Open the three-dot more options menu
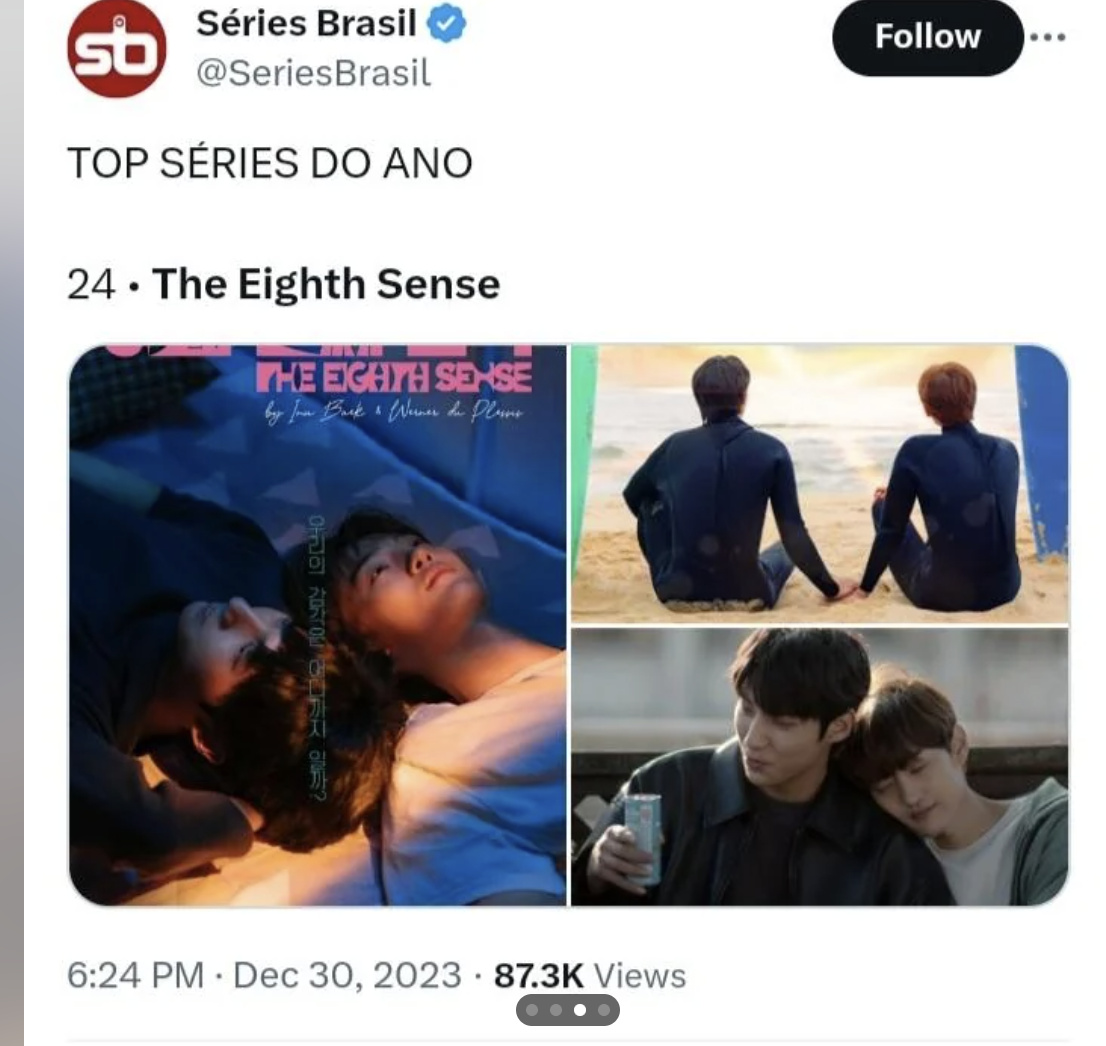Image resolution: width=1106 pixels, height=1046 pixels. [x=1047, y=37]
